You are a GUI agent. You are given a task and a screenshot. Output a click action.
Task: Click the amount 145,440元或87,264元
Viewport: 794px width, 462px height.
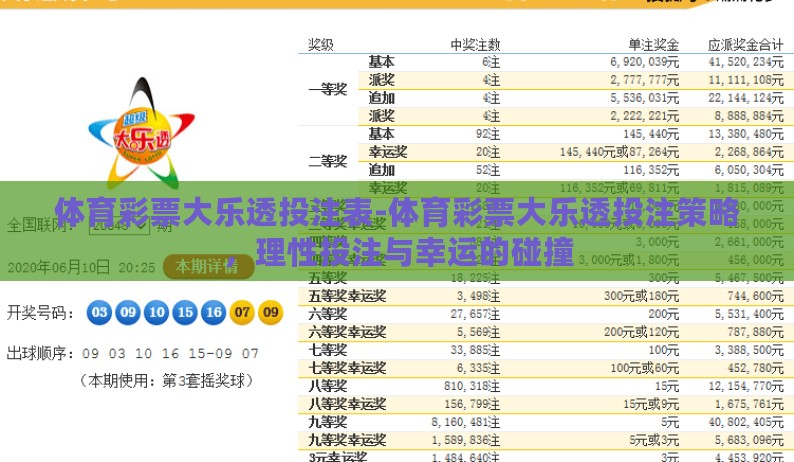pyautogui.click(x=619, y=152)
